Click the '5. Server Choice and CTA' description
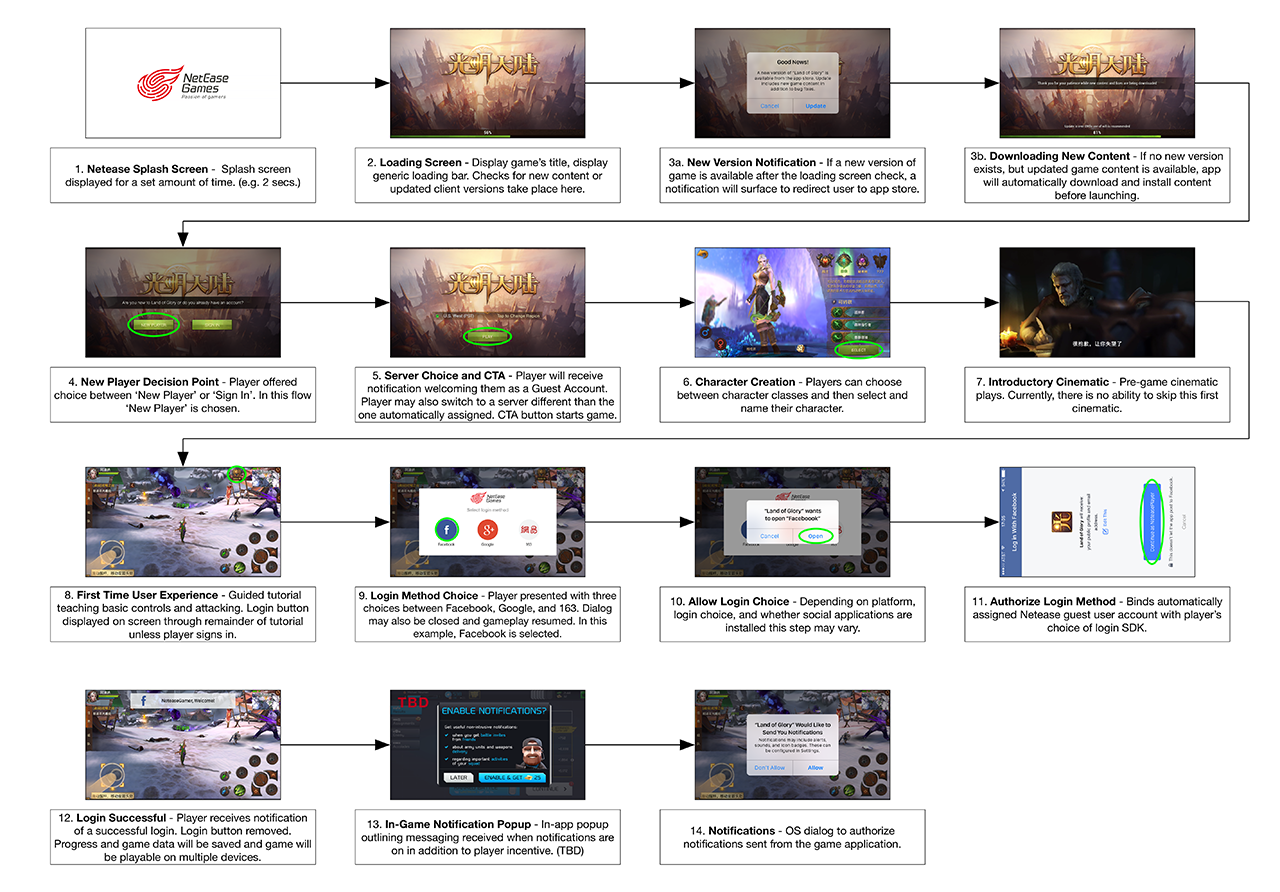 click(x=487, y=394)
